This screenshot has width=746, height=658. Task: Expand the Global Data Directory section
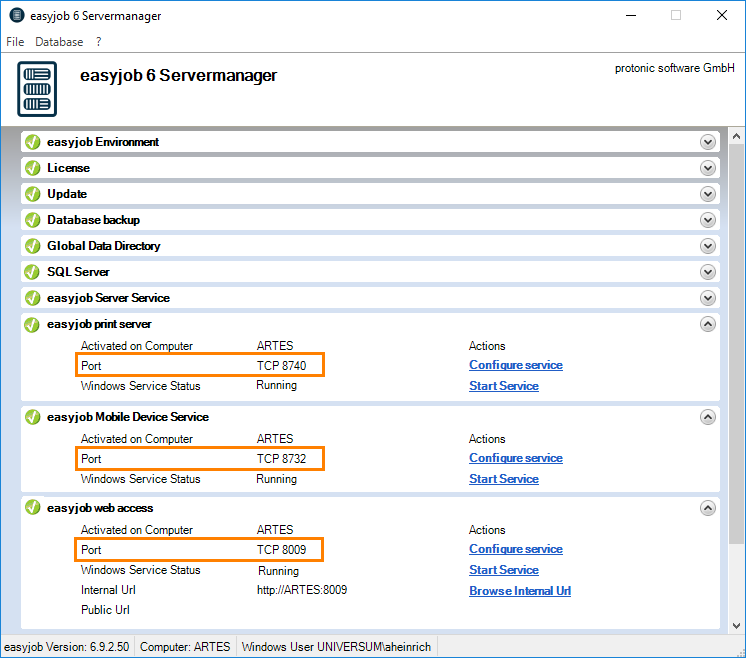(x=708, y=246)
